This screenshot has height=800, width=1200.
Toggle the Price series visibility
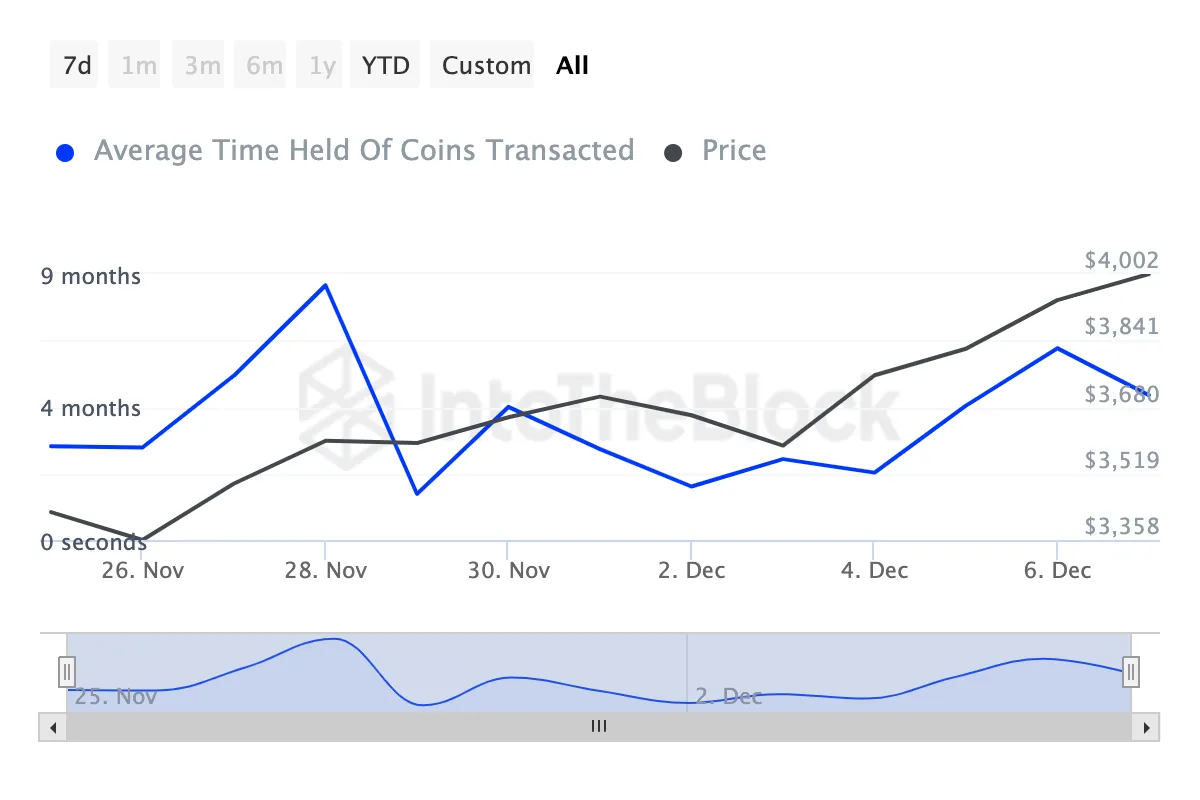(x=733, y=150)
